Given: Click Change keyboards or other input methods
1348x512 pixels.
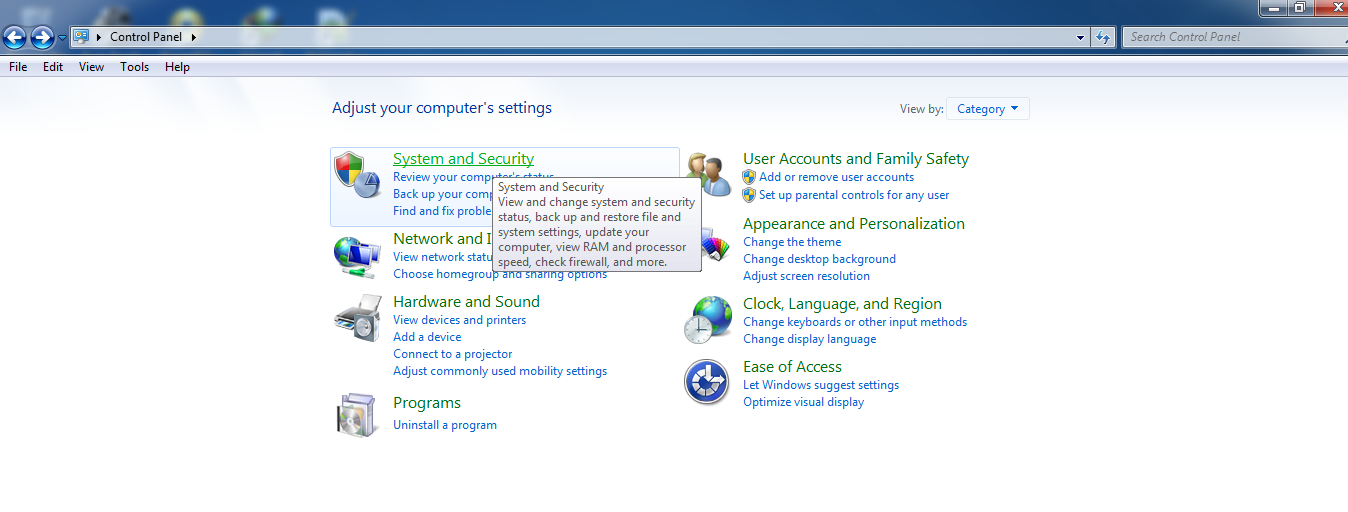Looking at the screenshot, I should (855, 322).
